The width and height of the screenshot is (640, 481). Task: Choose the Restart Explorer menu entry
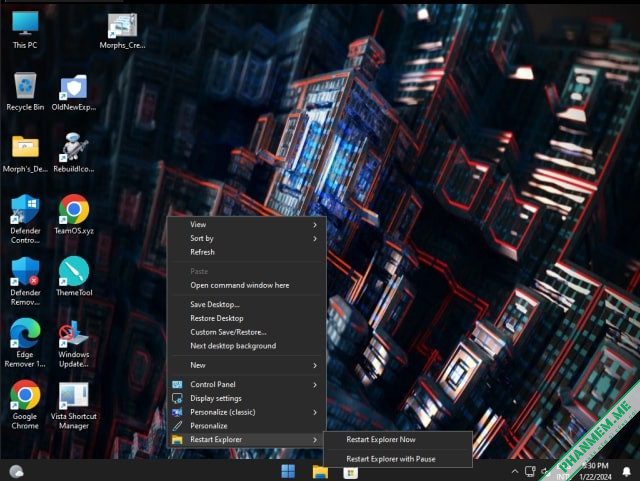pos(247,440)
